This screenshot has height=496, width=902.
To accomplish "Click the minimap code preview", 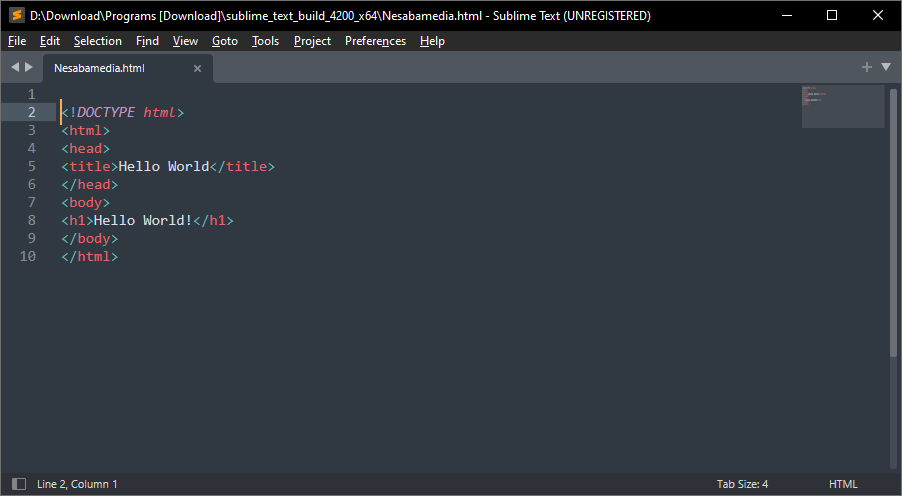I will coord(842,106).
